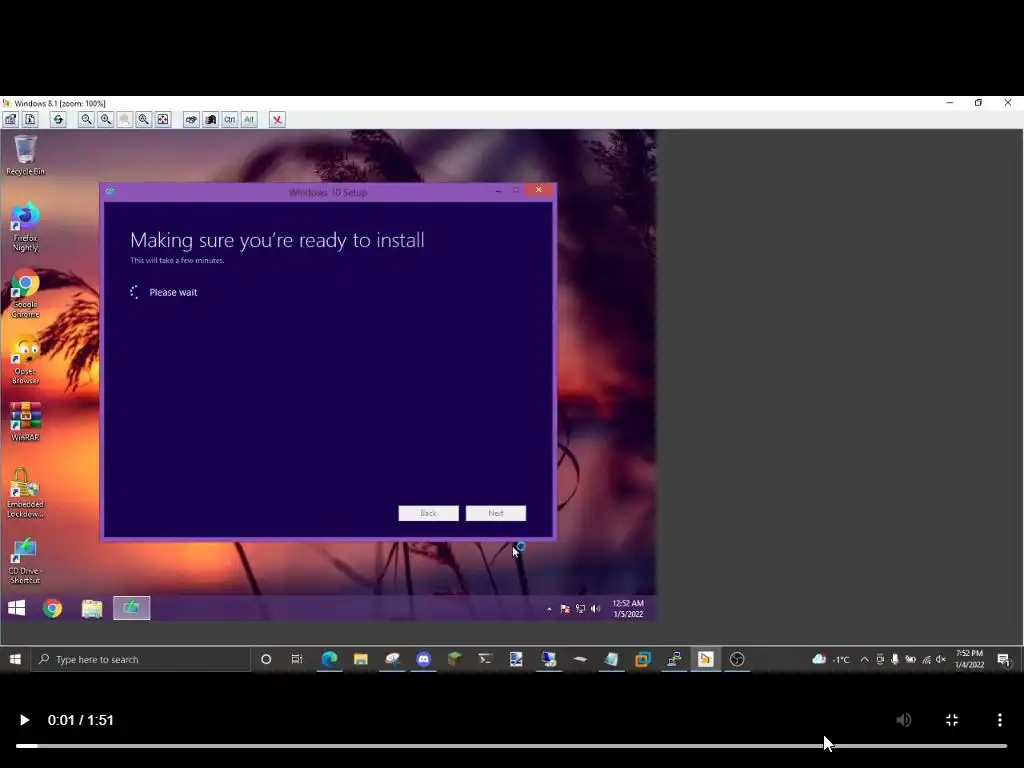
Task: Open the info toolbar icon
Action: tap(30, 120)
